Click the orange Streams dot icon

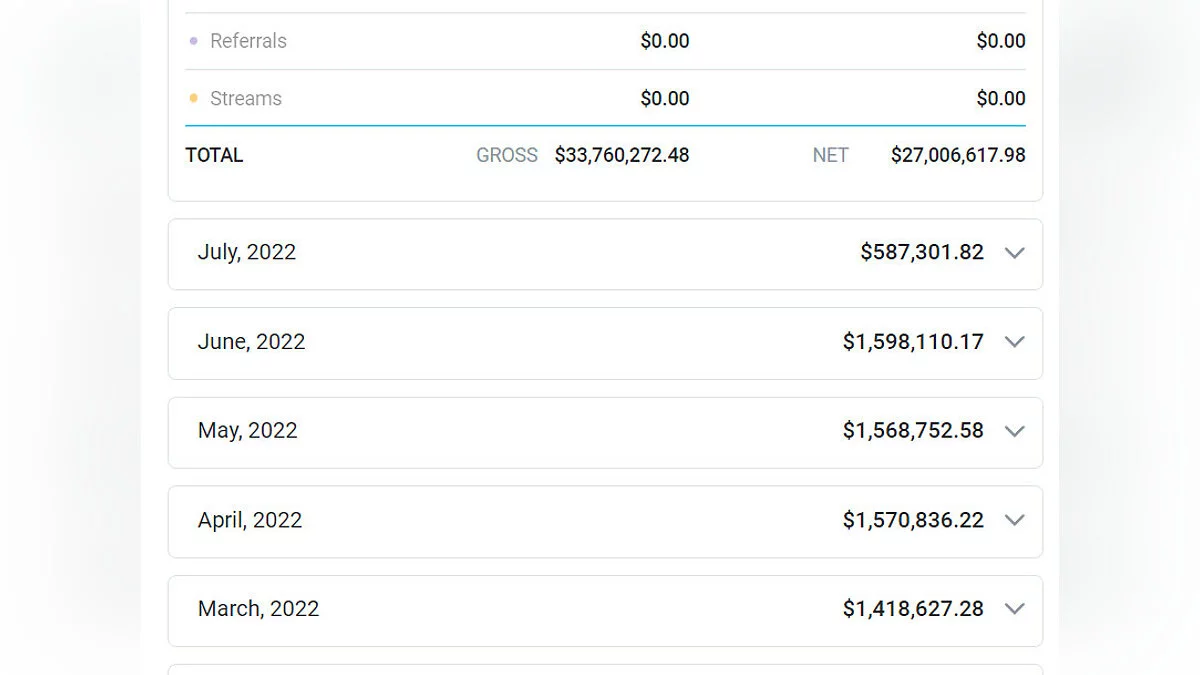click(193, 98)
